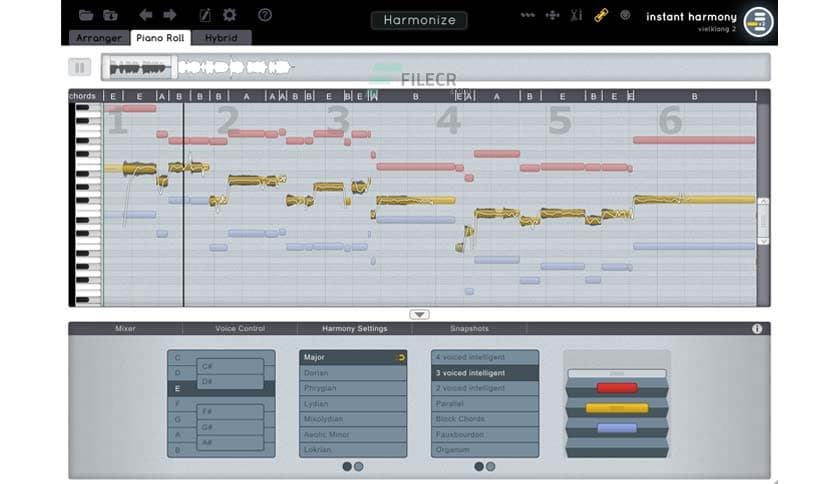Screen dimensions: 836x484
Task: Choose the Major scale
Action: pos(353,357)
